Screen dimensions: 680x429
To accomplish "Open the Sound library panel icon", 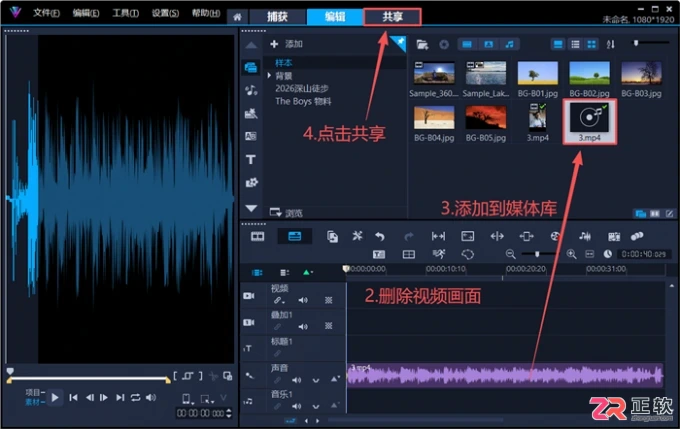I will coord(251,90).
